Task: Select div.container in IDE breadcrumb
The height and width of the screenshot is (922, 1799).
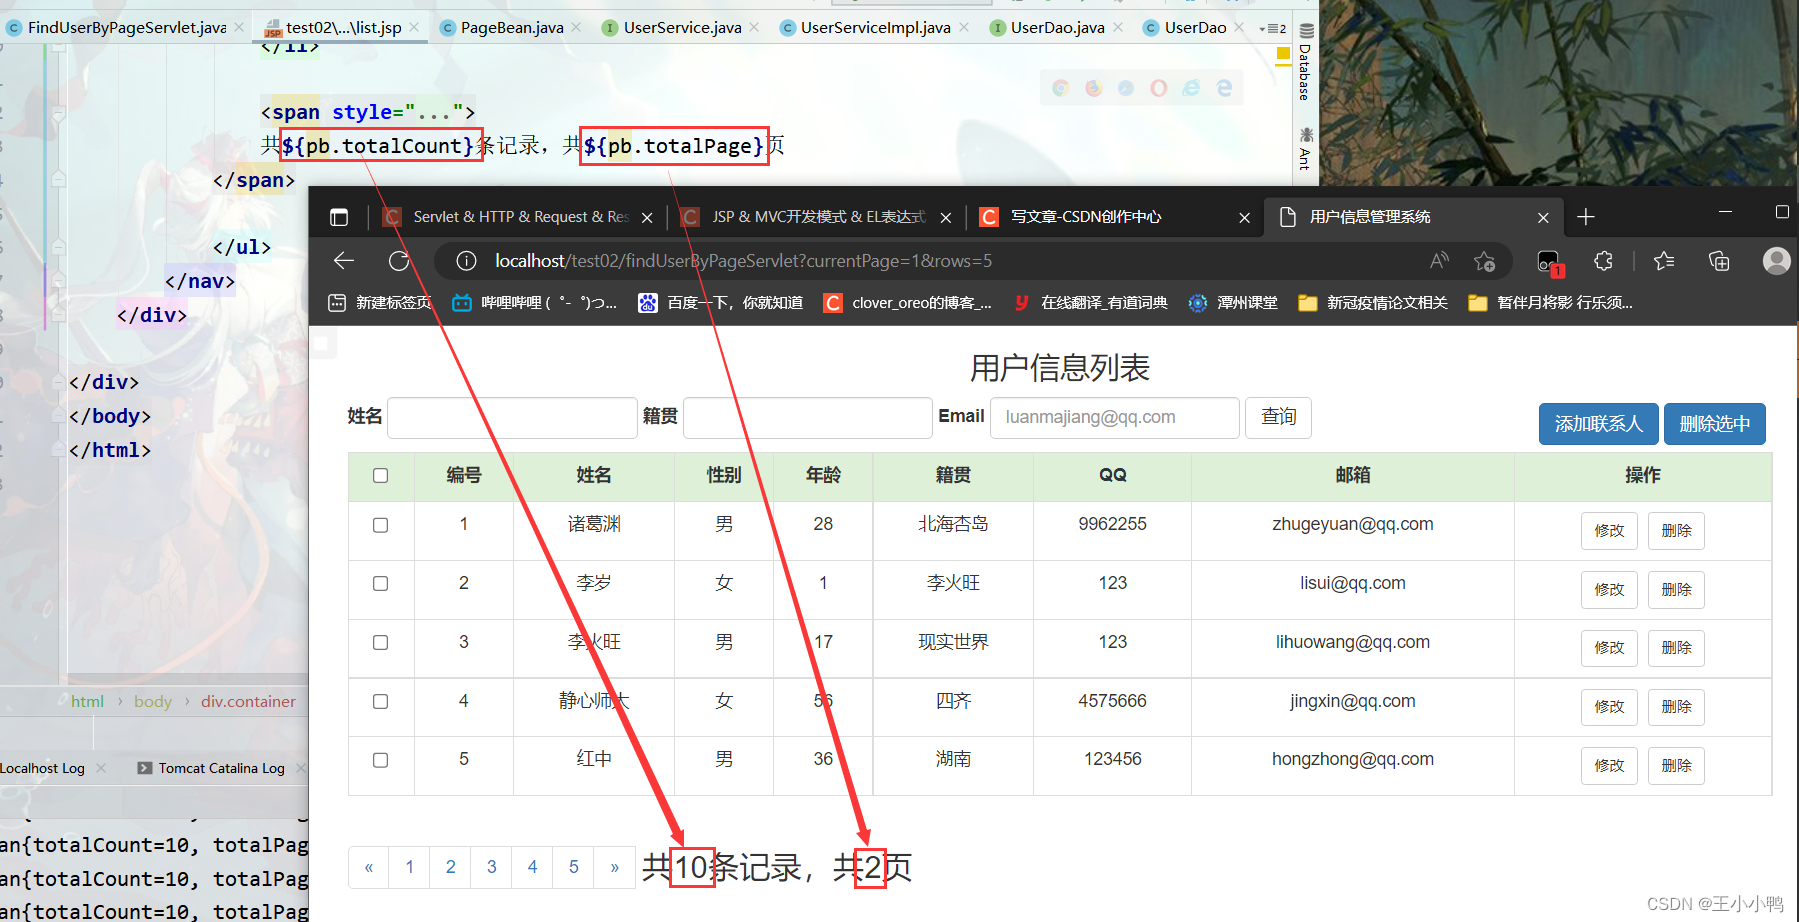Action: (x=248, y=701)
